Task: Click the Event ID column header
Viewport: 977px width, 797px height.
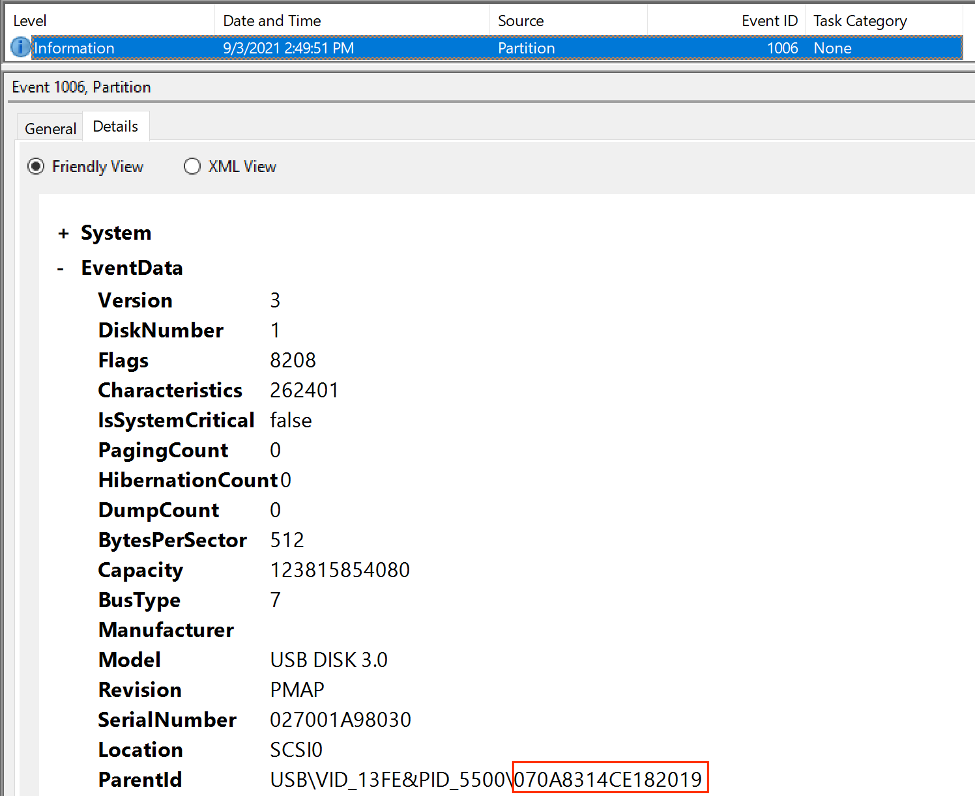Action: click(769, 20)
